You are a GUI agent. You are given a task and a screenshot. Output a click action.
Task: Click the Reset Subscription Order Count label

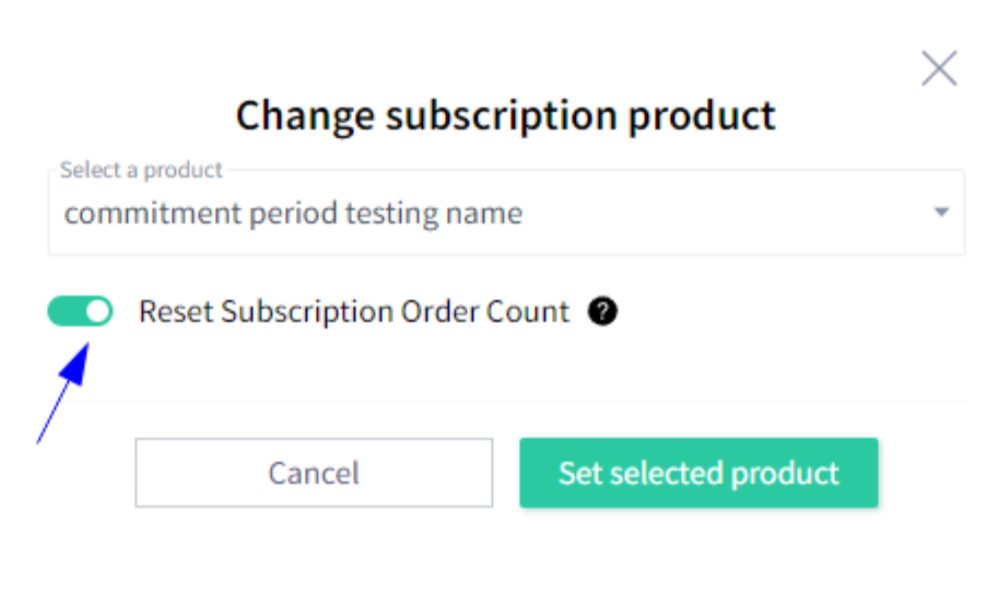tap(354, 312)
